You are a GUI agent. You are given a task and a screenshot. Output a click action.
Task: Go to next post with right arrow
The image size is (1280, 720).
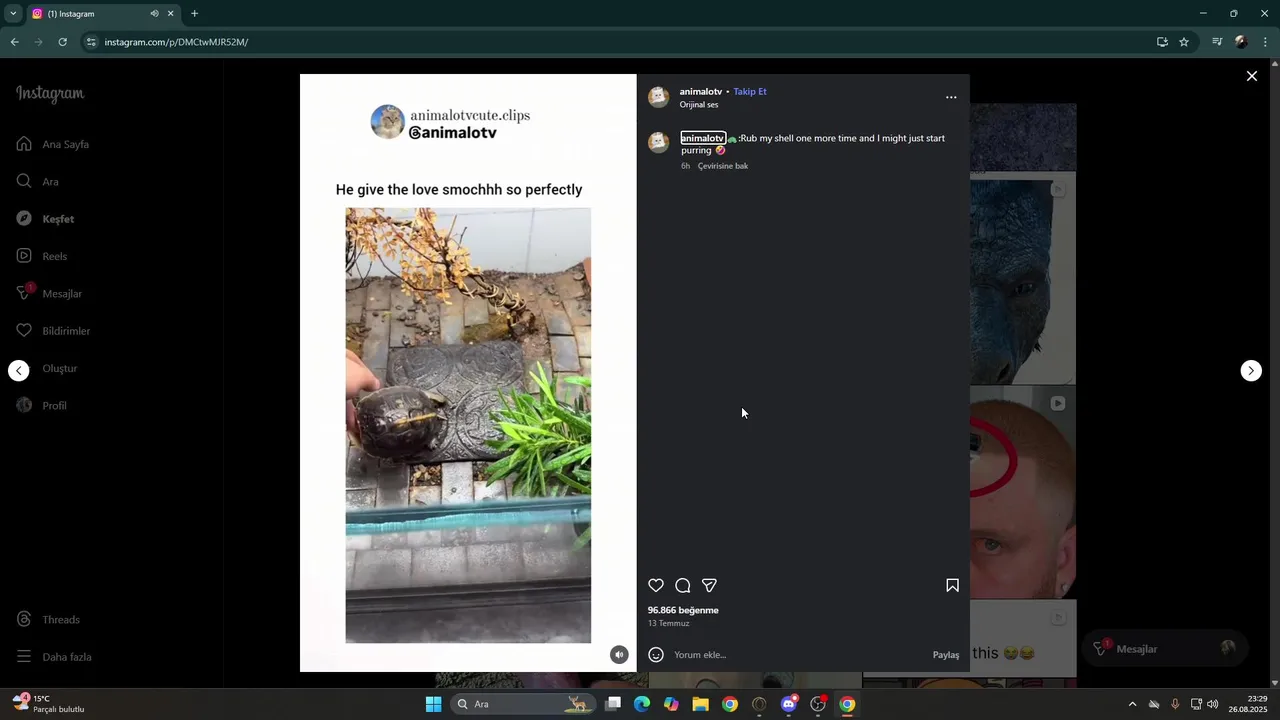point(1251,371)
